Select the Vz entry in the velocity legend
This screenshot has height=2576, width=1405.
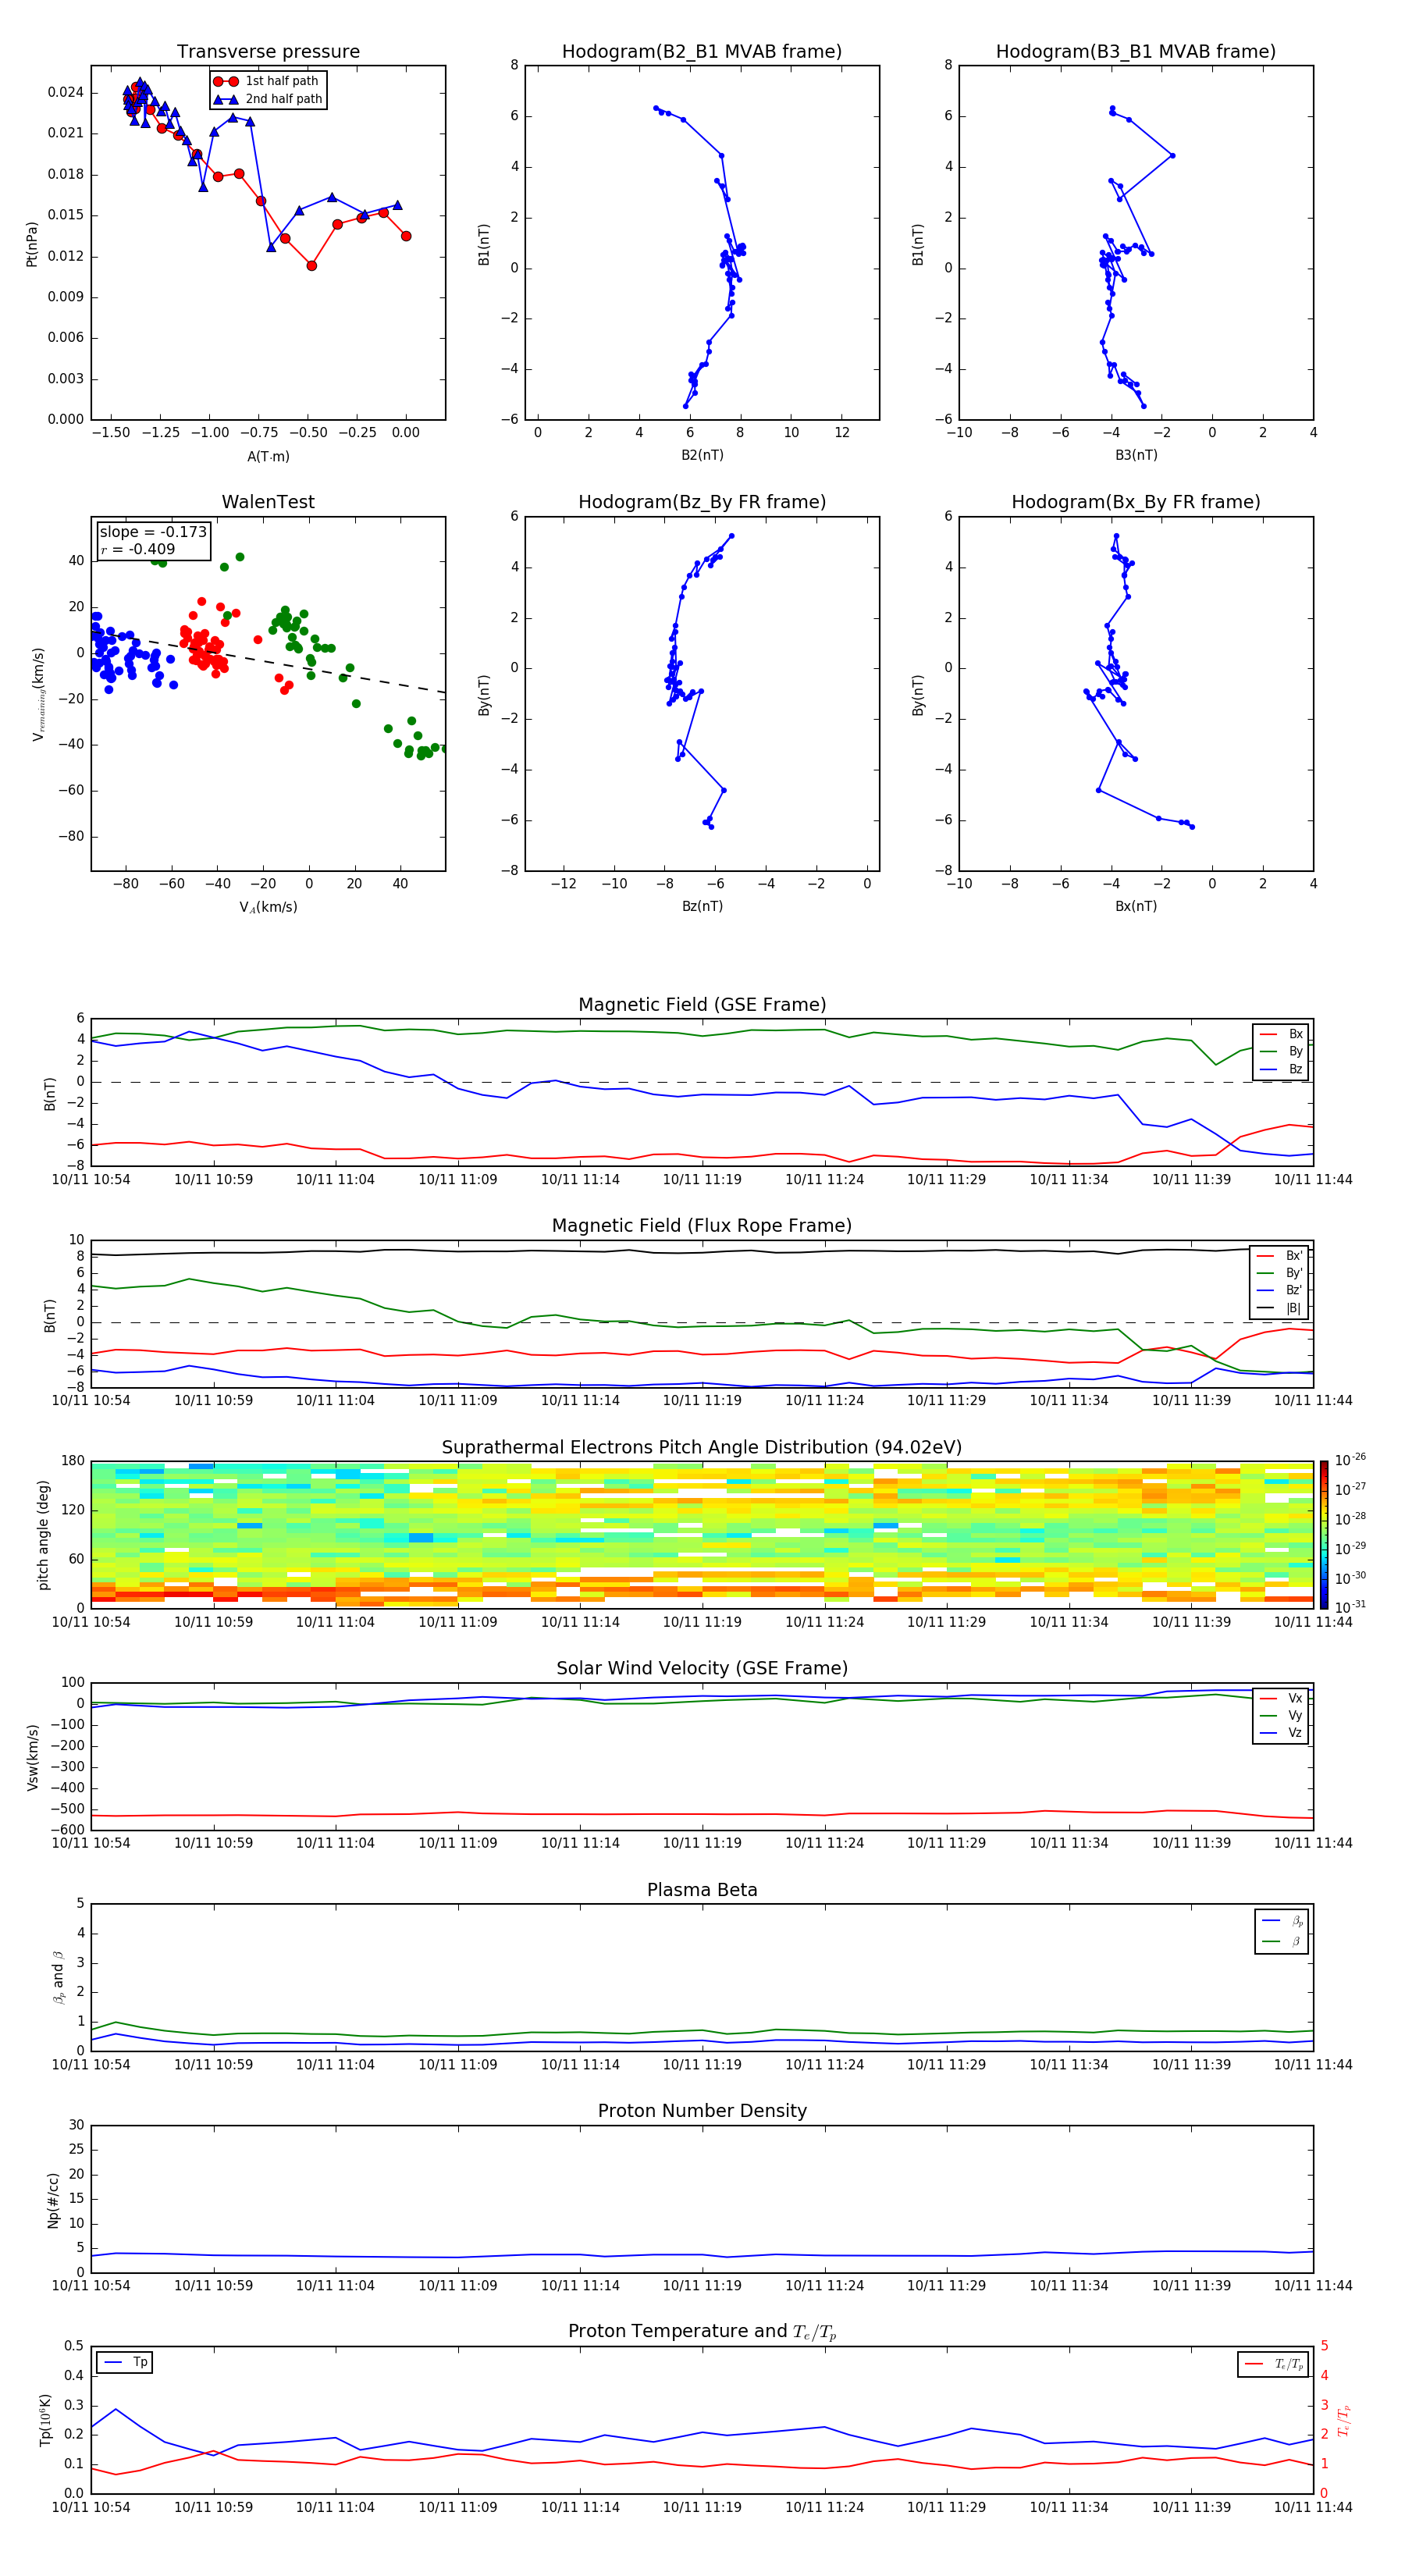pos(1281,1732)
